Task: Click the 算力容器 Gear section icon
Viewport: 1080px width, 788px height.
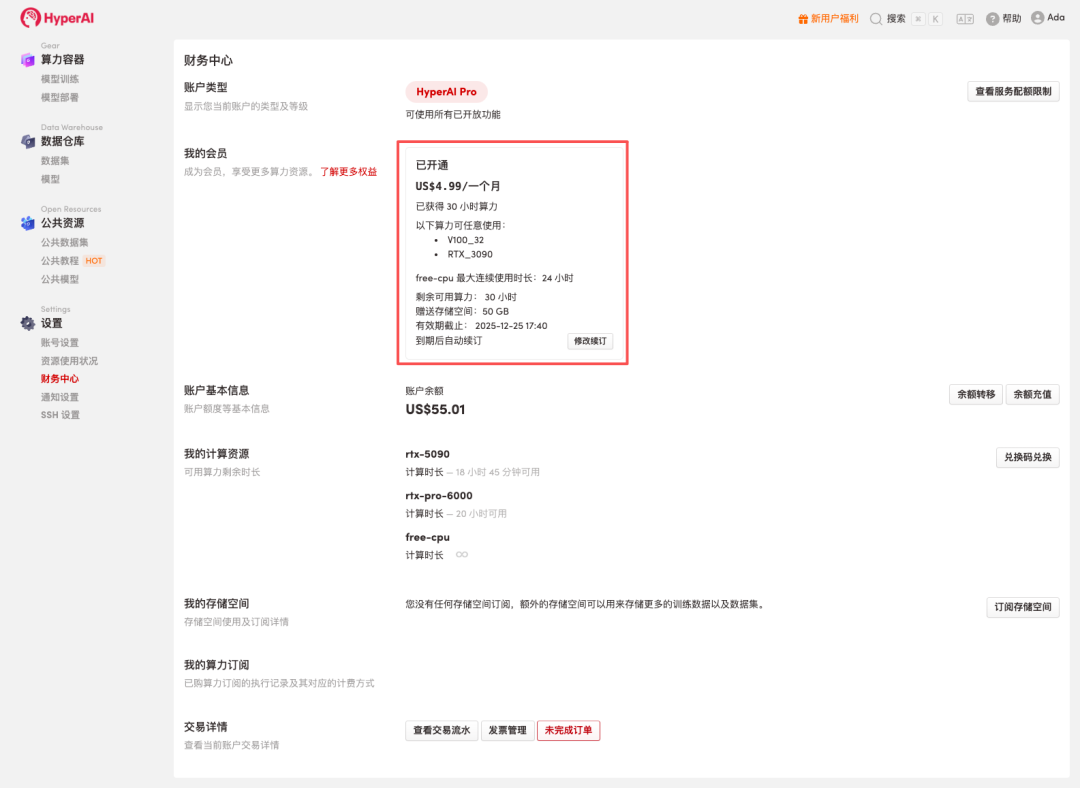Action: pos(28,60)
